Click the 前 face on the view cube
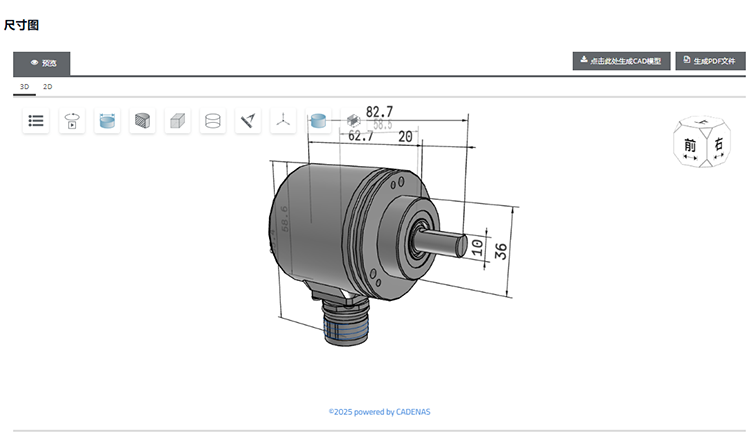Screen dimensions: 750x436 pyautogui.click(x=690, y=145)
